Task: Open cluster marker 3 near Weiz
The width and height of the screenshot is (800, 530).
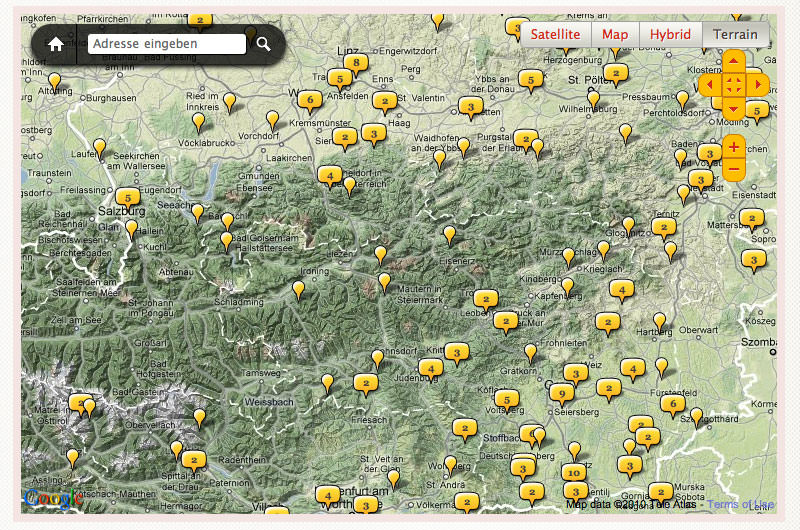Action: (x=576, y=374)
